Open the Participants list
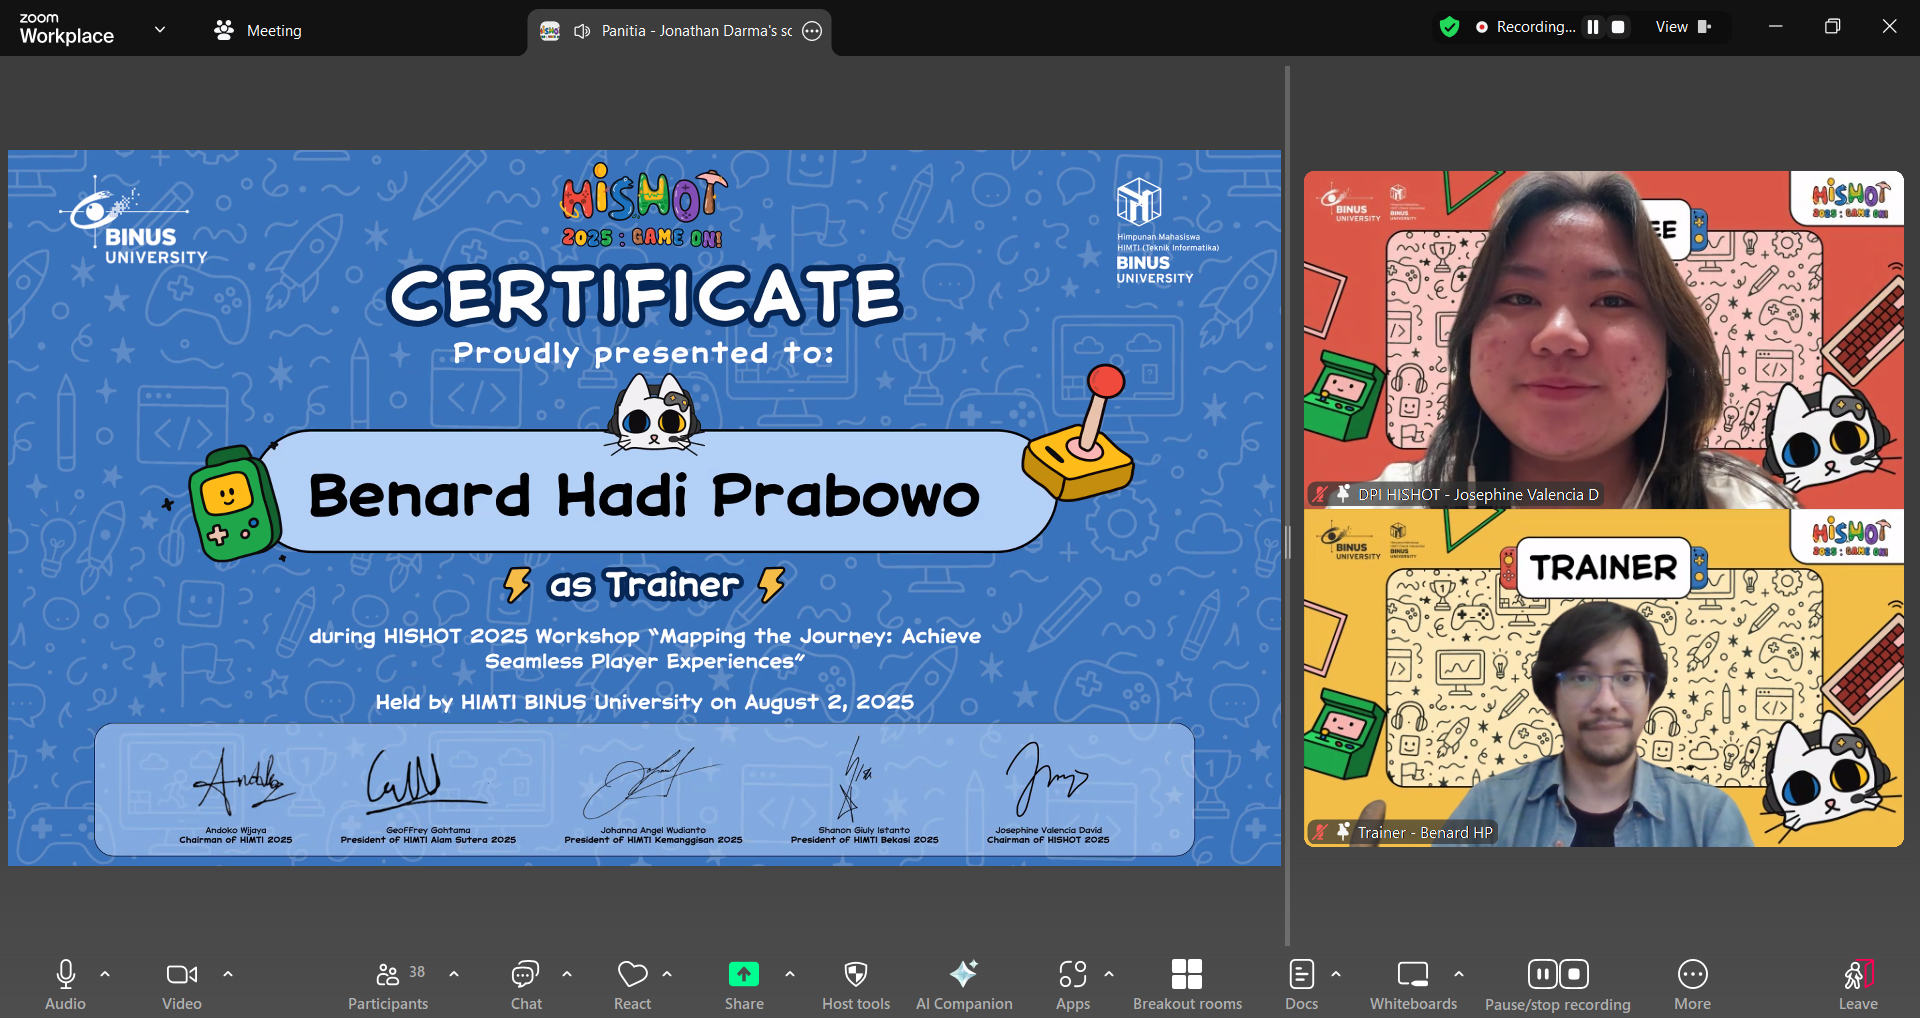Screen dimensions: 1920x1018 (x=388, y=985)
